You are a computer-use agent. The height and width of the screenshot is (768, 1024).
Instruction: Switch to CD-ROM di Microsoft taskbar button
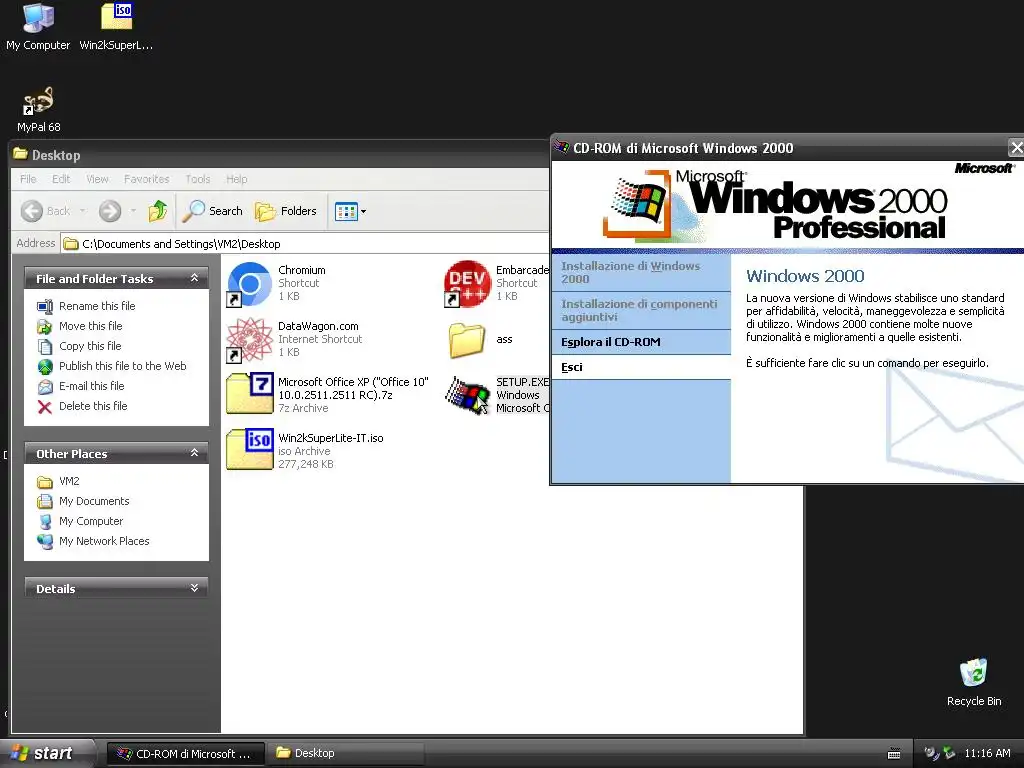point(185,754)
